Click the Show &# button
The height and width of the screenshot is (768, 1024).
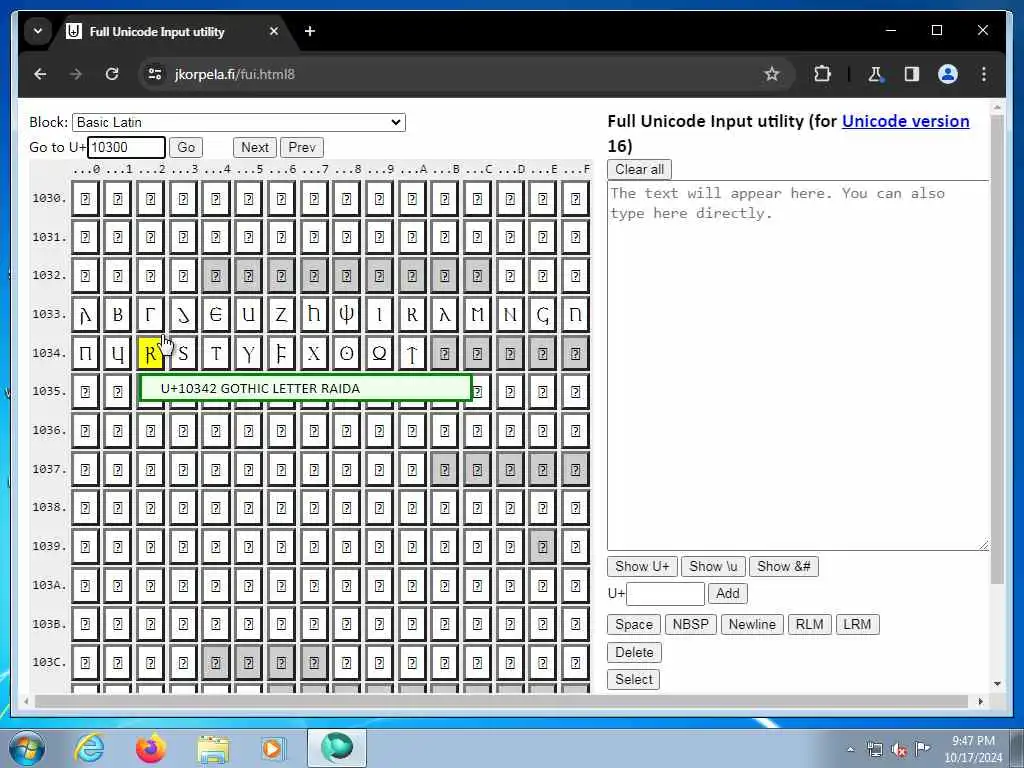[x=784, y=567]
